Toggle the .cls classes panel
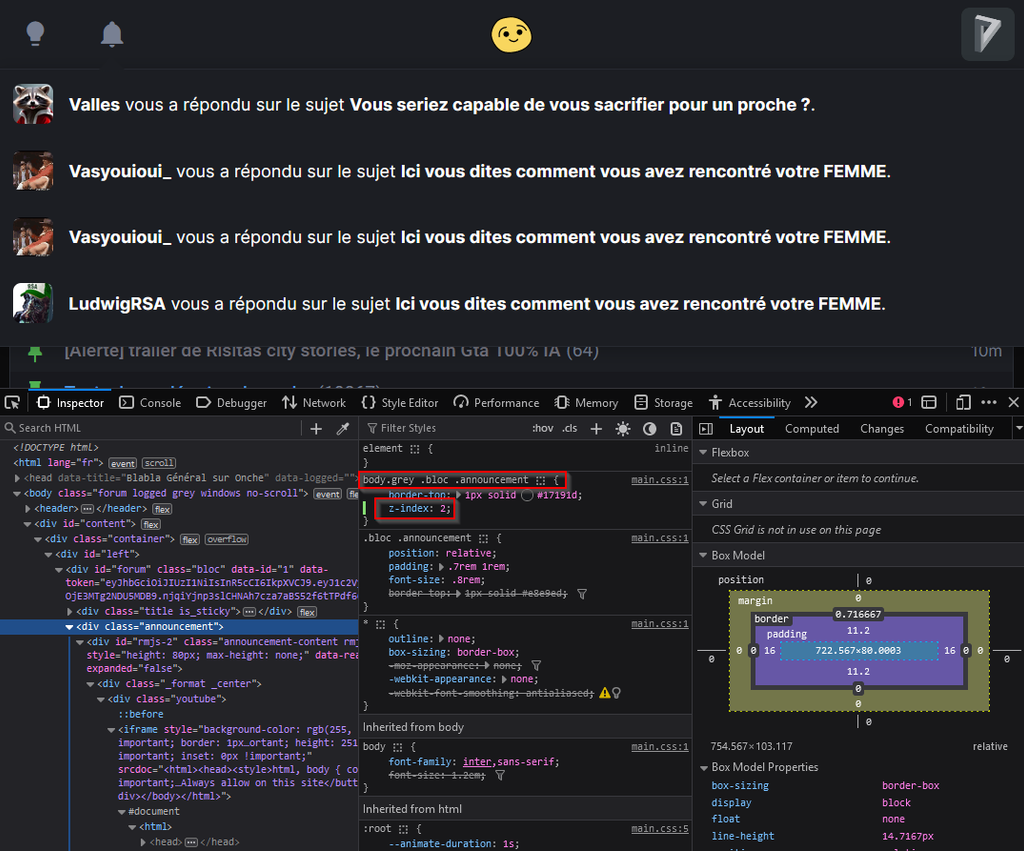The height and width of the screenshot is (851, 1024). tap(570, 429)
